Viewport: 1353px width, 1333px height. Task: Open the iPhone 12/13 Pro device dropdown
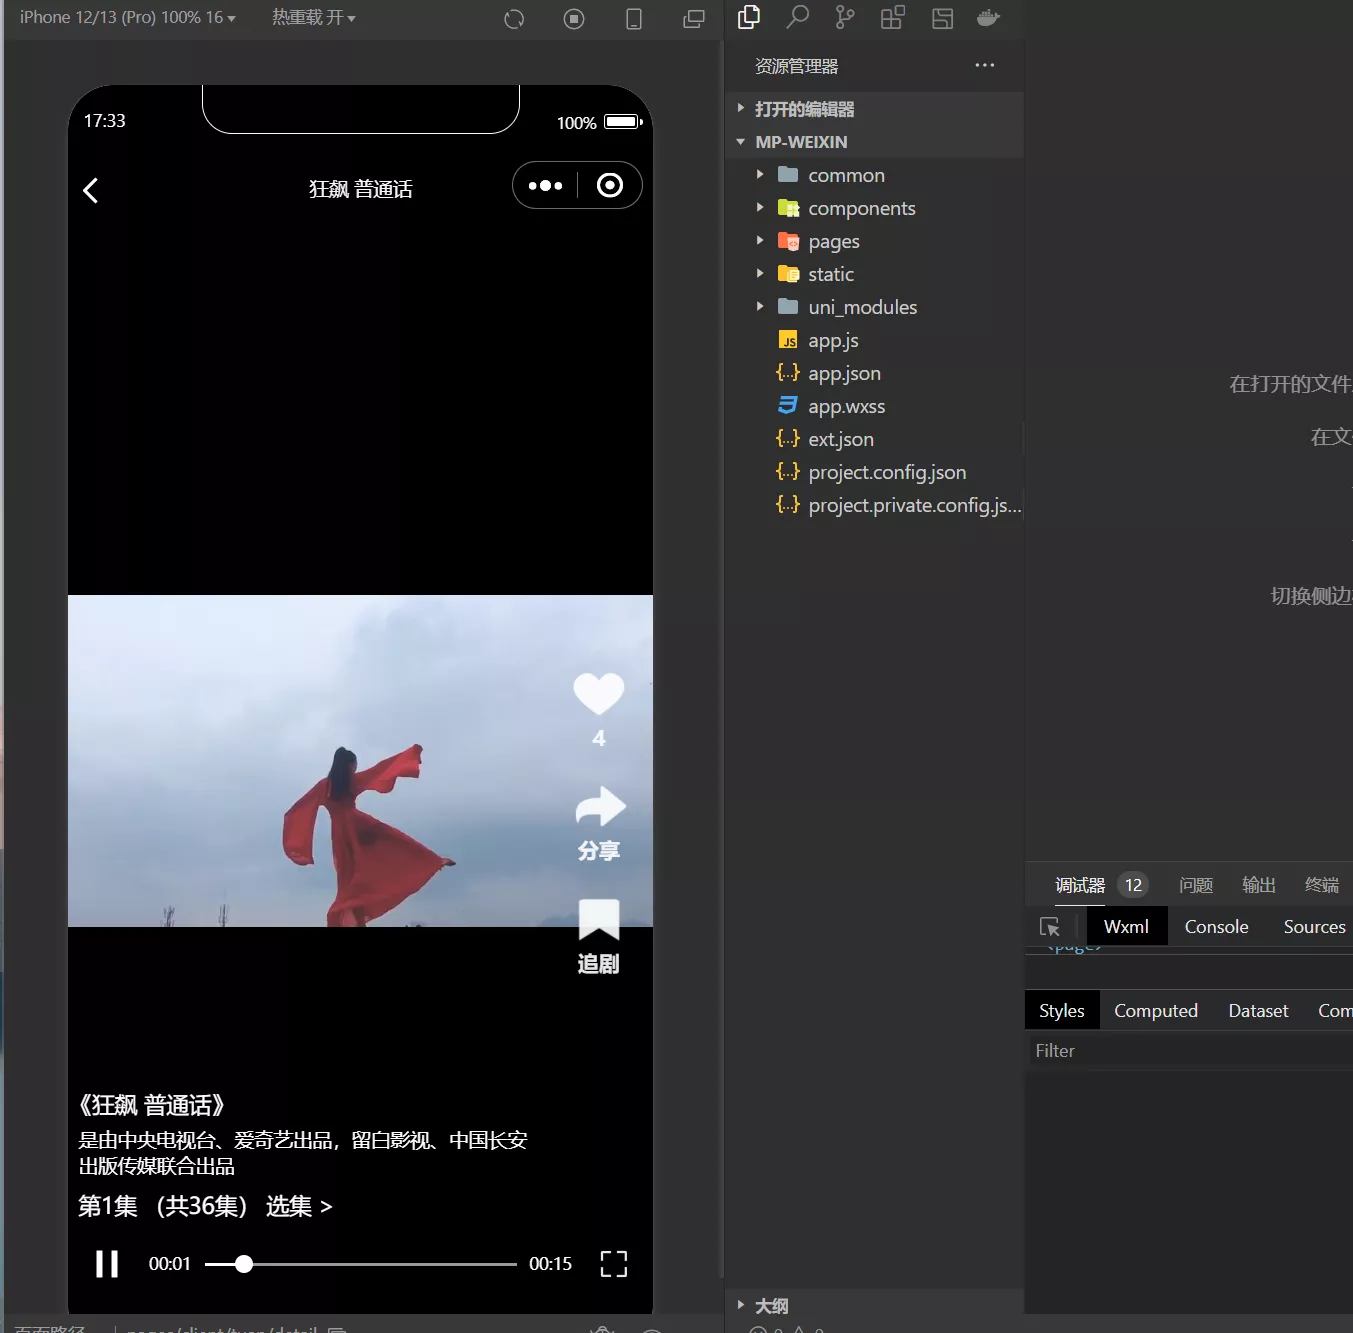[x=127, y=18]
